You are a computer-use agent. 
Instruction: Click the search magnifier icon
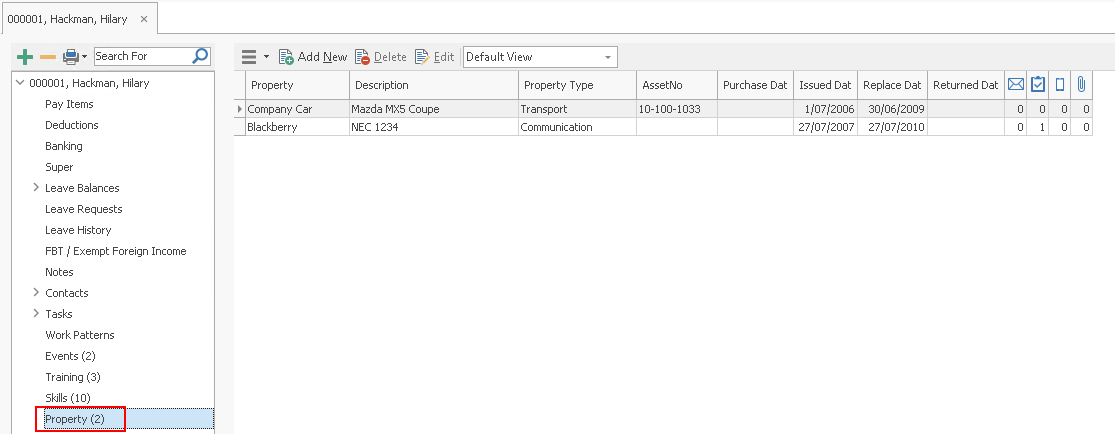point(200,56)
